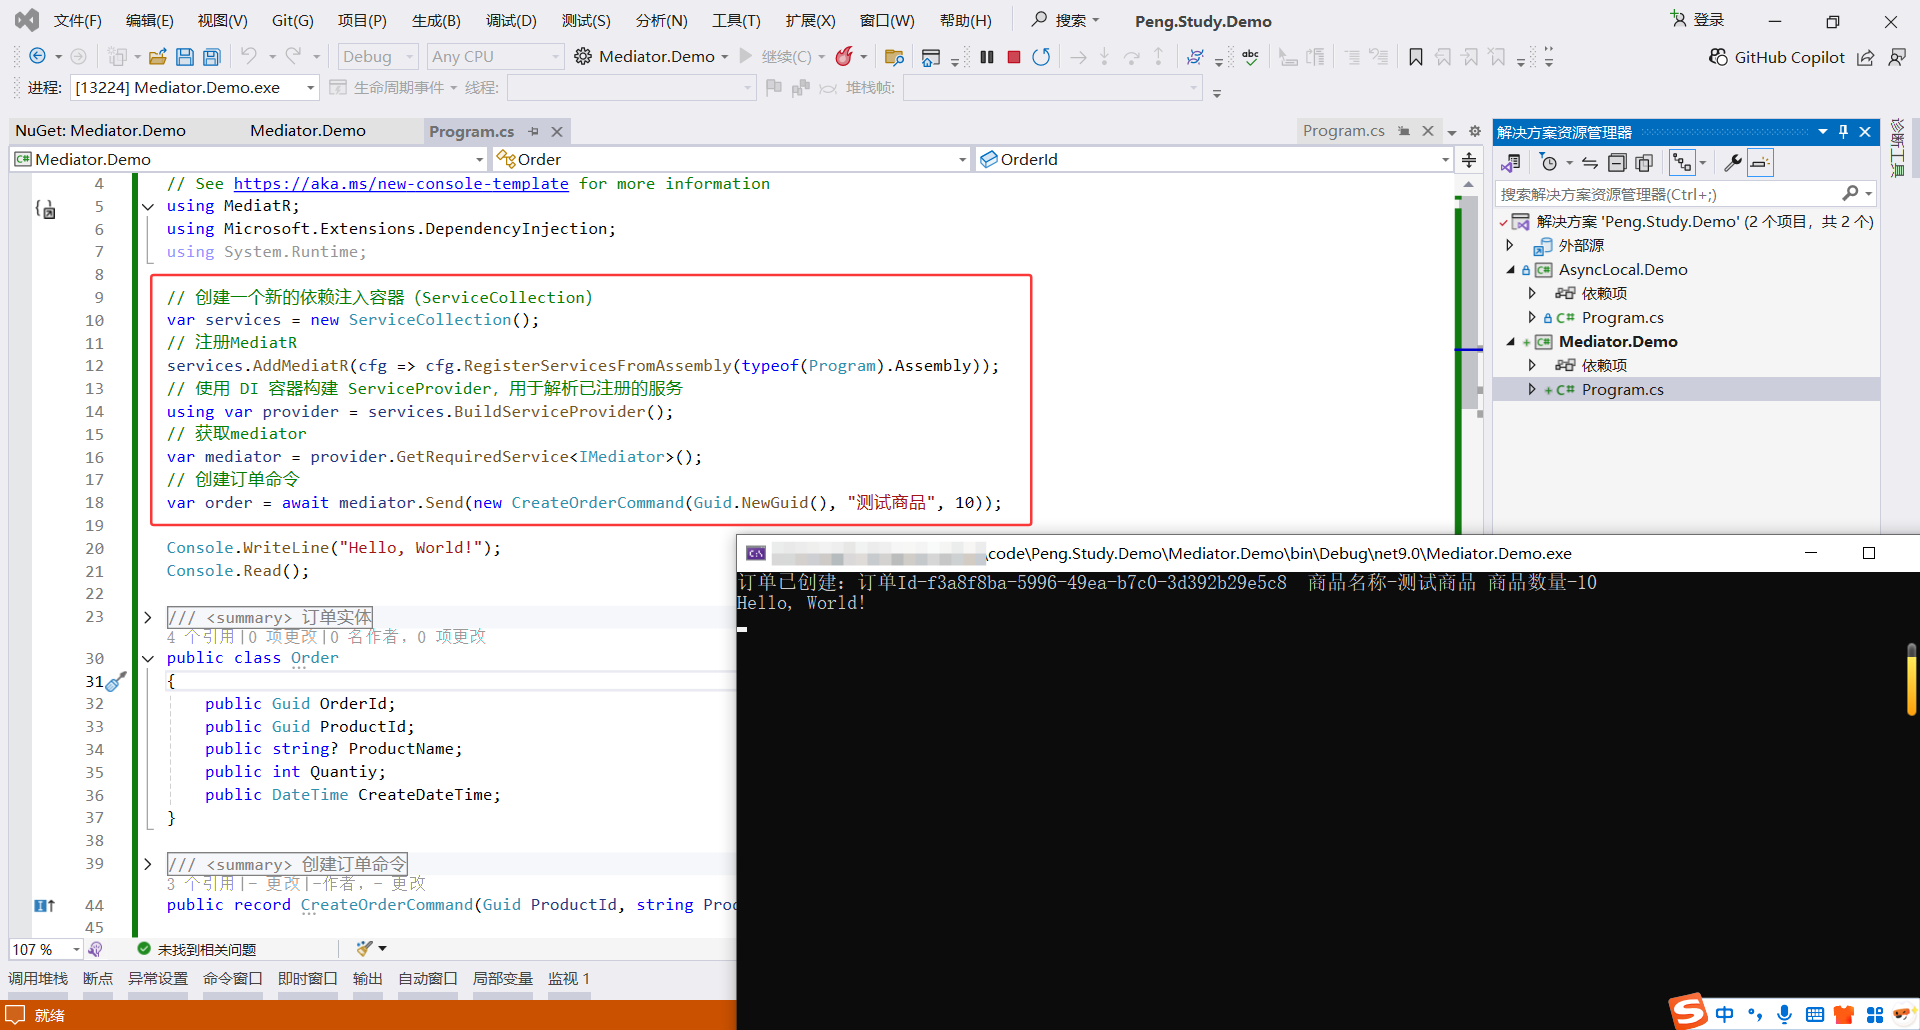The height and width of the screenshot is (1030, 1920).
Task: Open the Debug configuration dropdown
Action: tap(377, 57)
